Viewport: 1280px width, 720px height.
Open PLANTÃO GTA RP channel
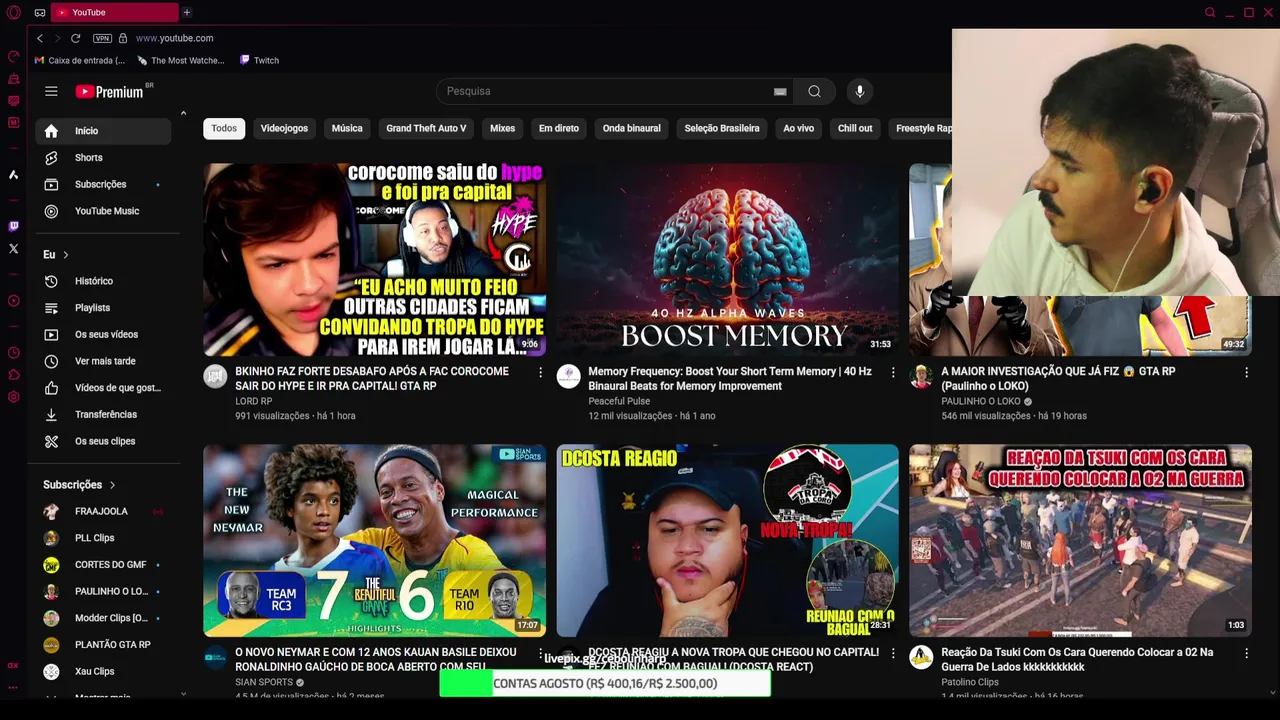[x=103, y=645]
